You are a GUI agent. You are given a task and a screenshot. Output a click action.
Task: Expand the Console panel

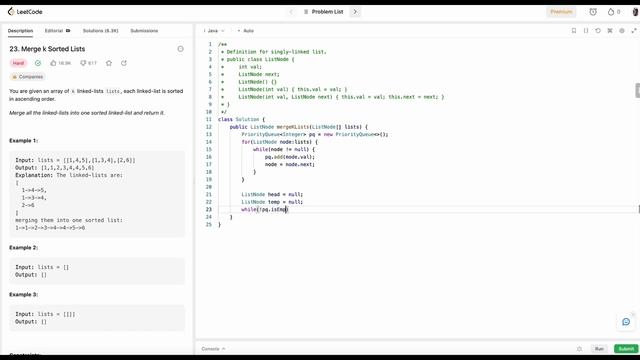[x=213, y=349]
